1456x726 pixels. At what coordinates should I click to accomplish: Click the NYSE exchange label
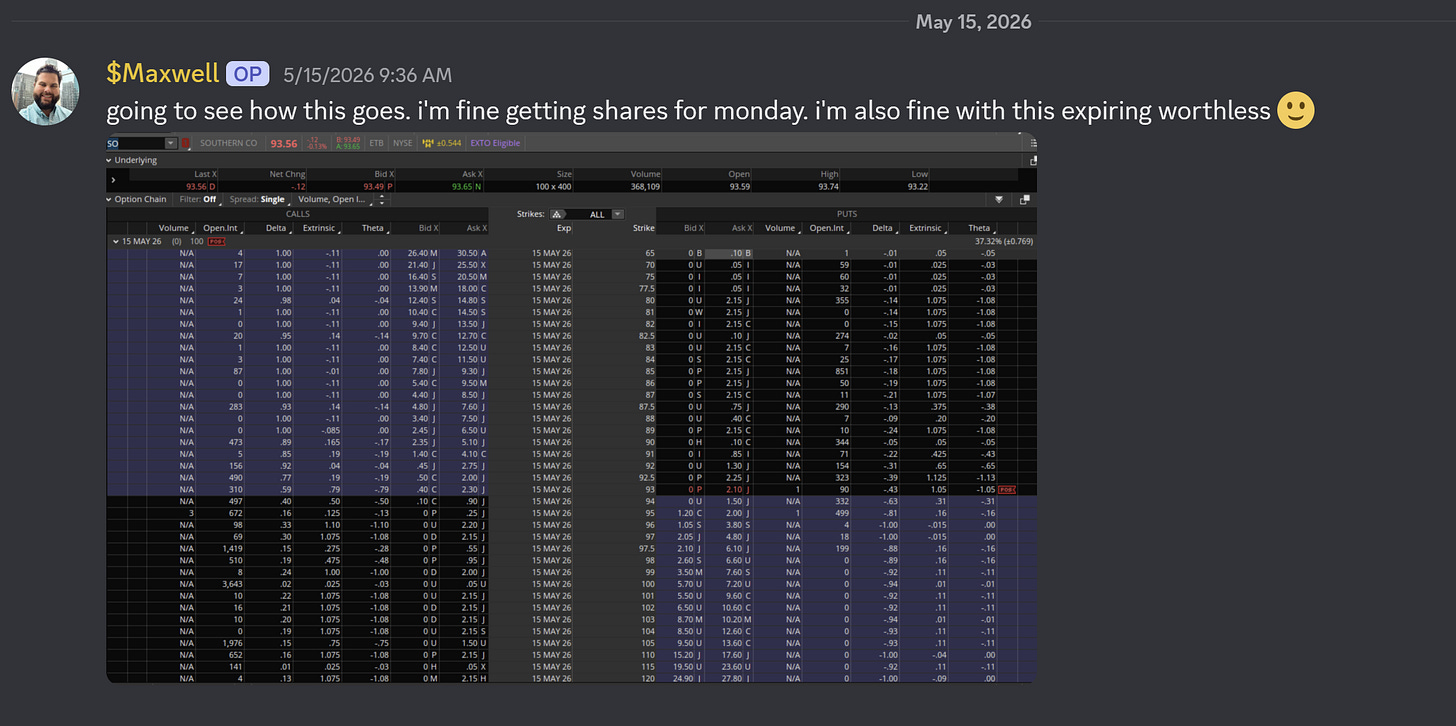pyautogui.click(x=403, y=143)
